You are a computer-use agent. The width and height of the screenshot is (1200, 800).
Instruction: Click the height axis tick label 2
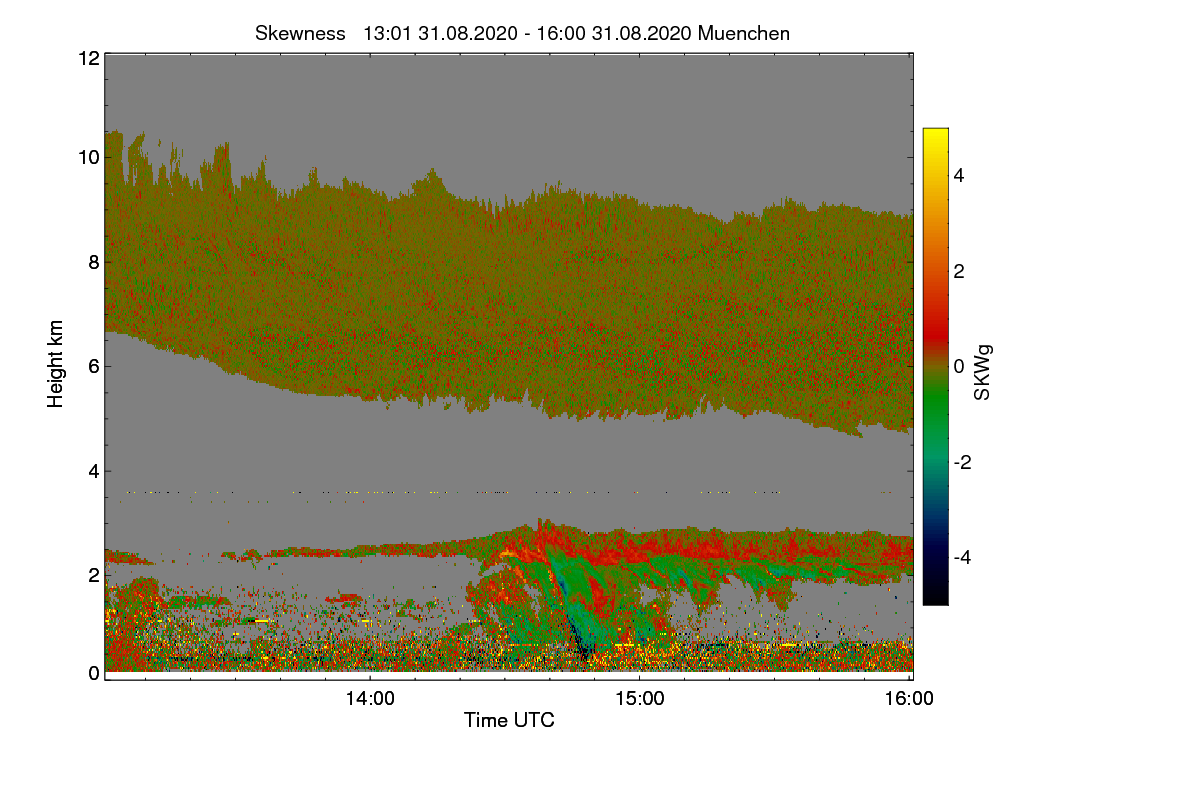click(x=94, y=575)
